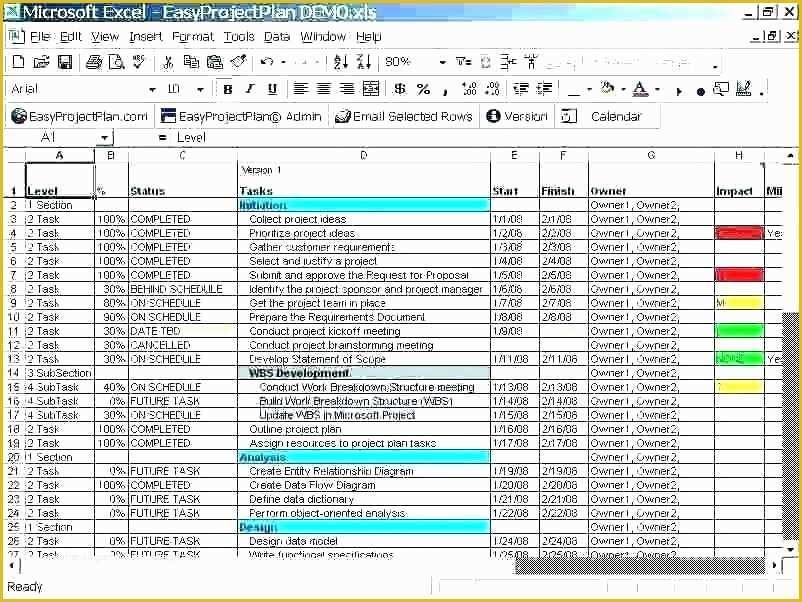Open the Name Box dropdown arrow
This screenshot has width=802, height=602.
coord(104,138)
